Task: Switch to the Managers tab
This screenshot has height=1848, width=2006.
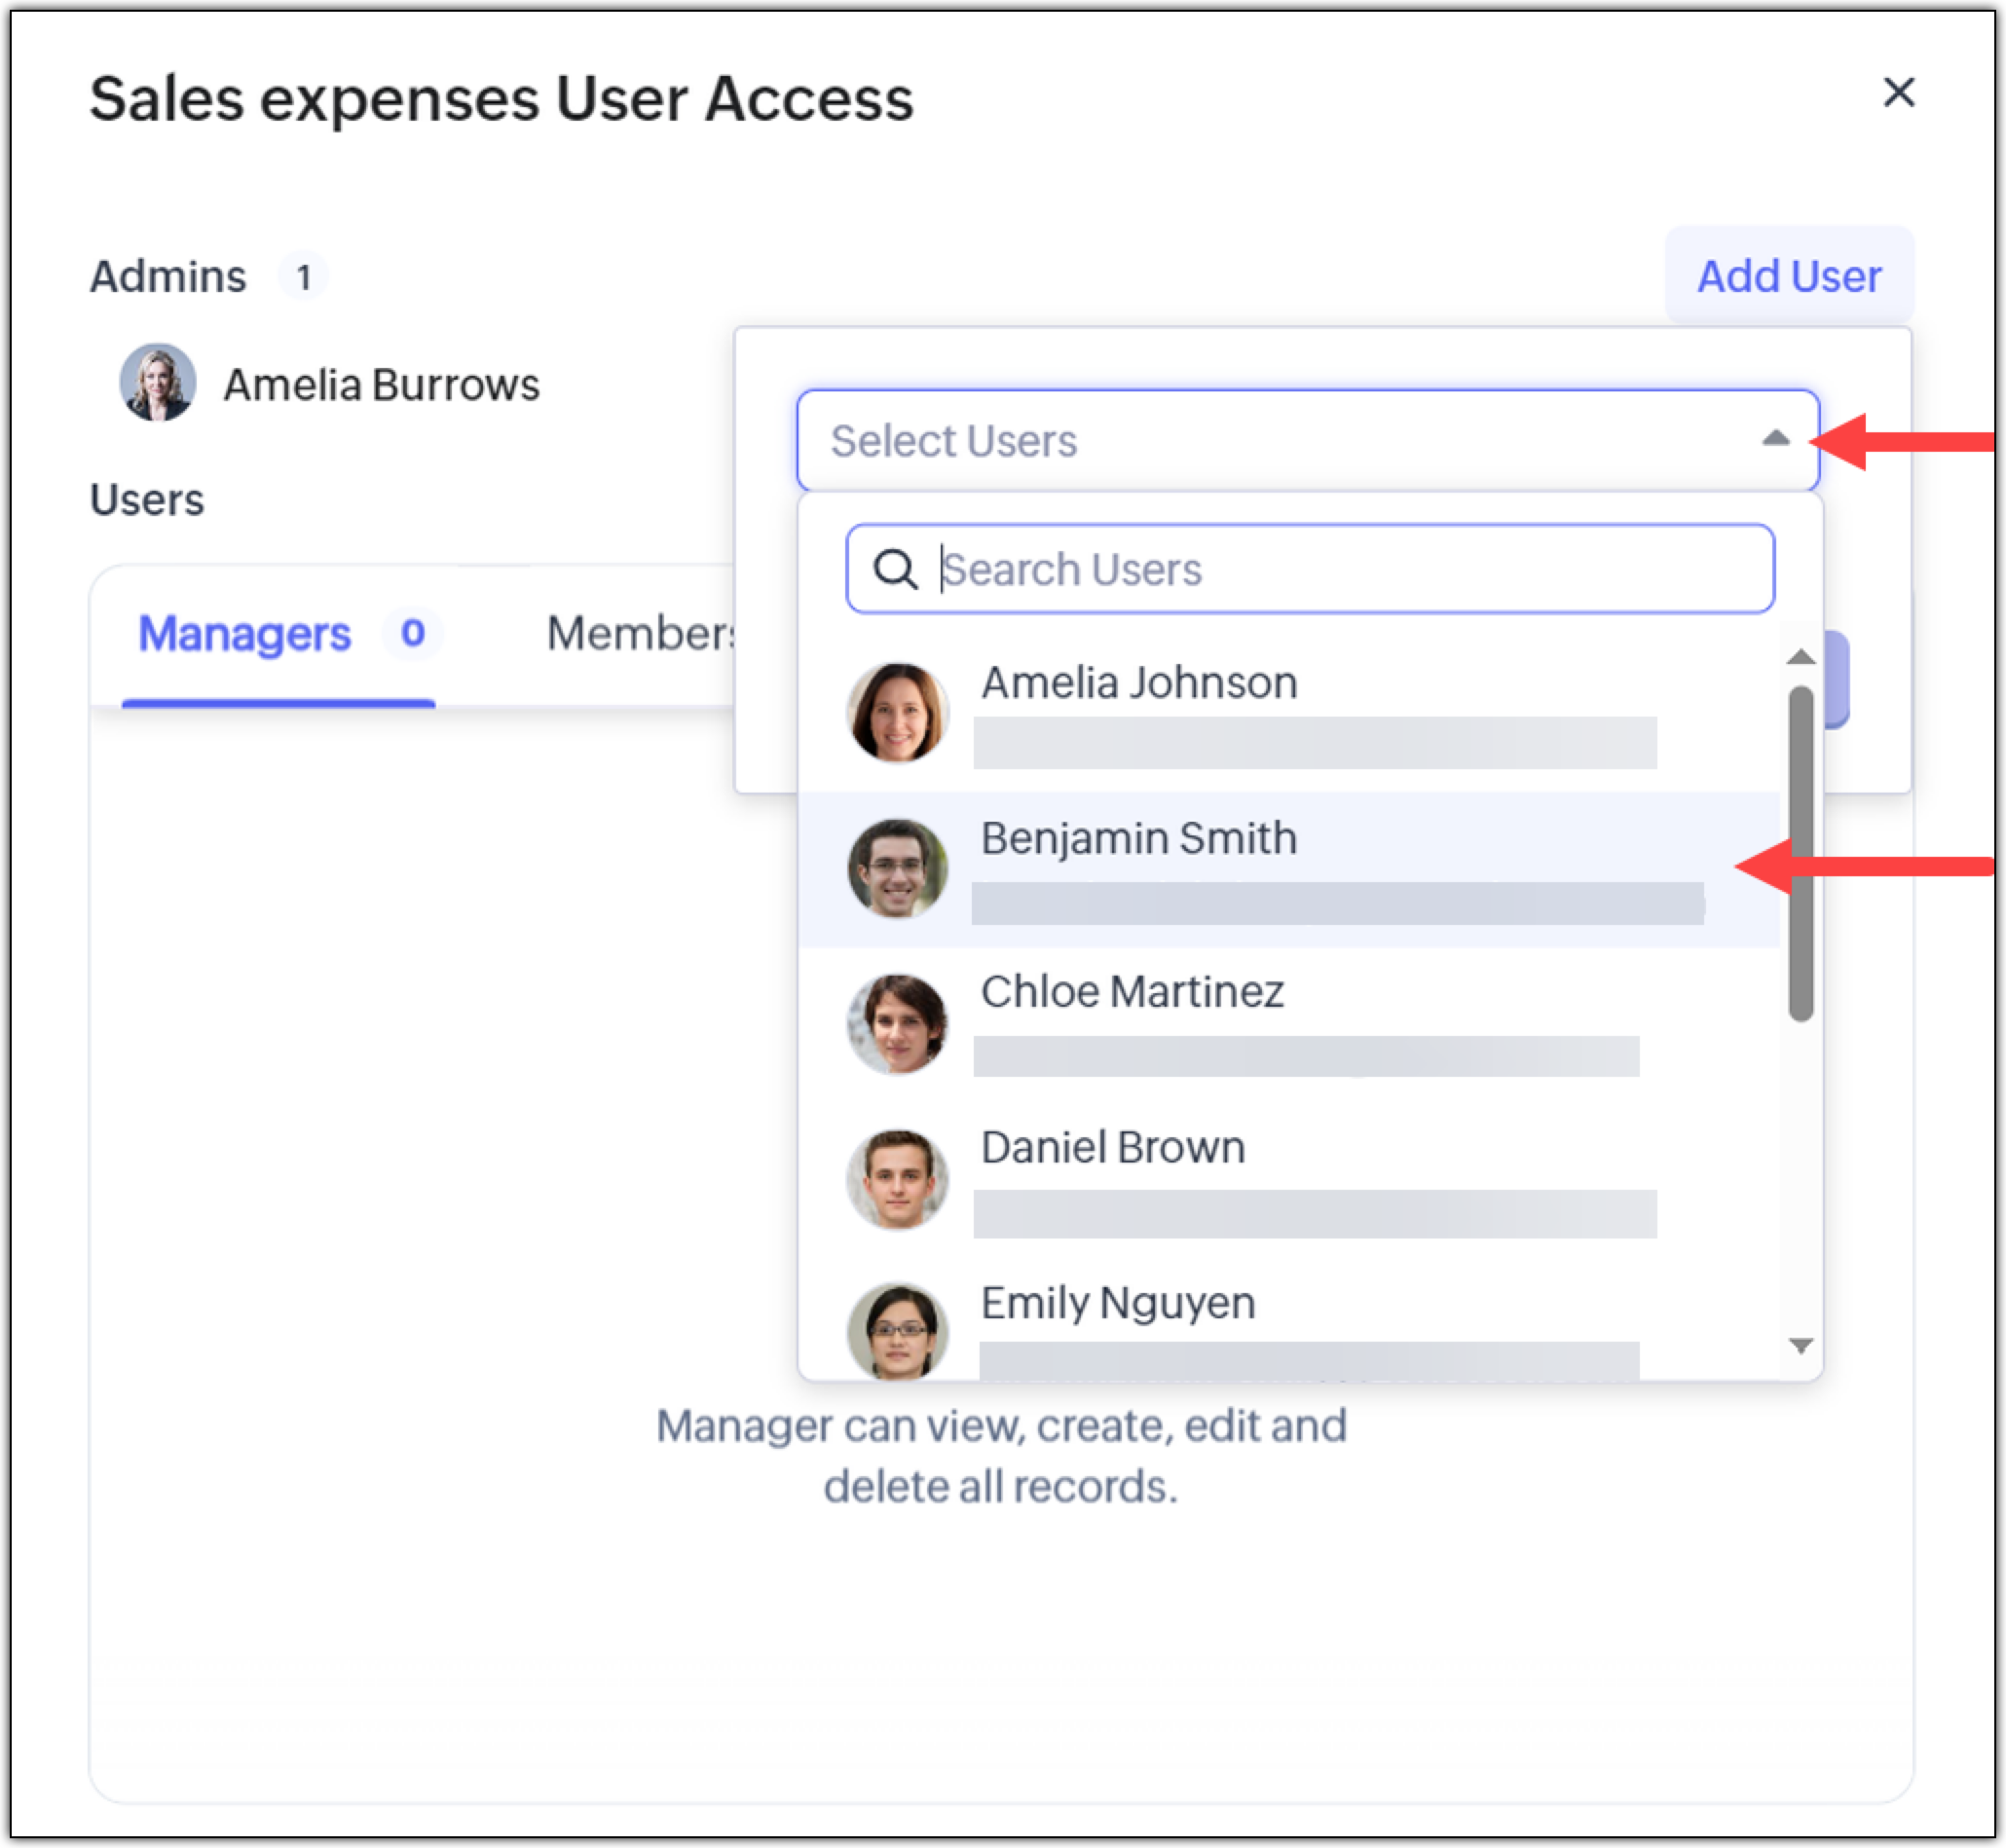Action: pos(245,634)
